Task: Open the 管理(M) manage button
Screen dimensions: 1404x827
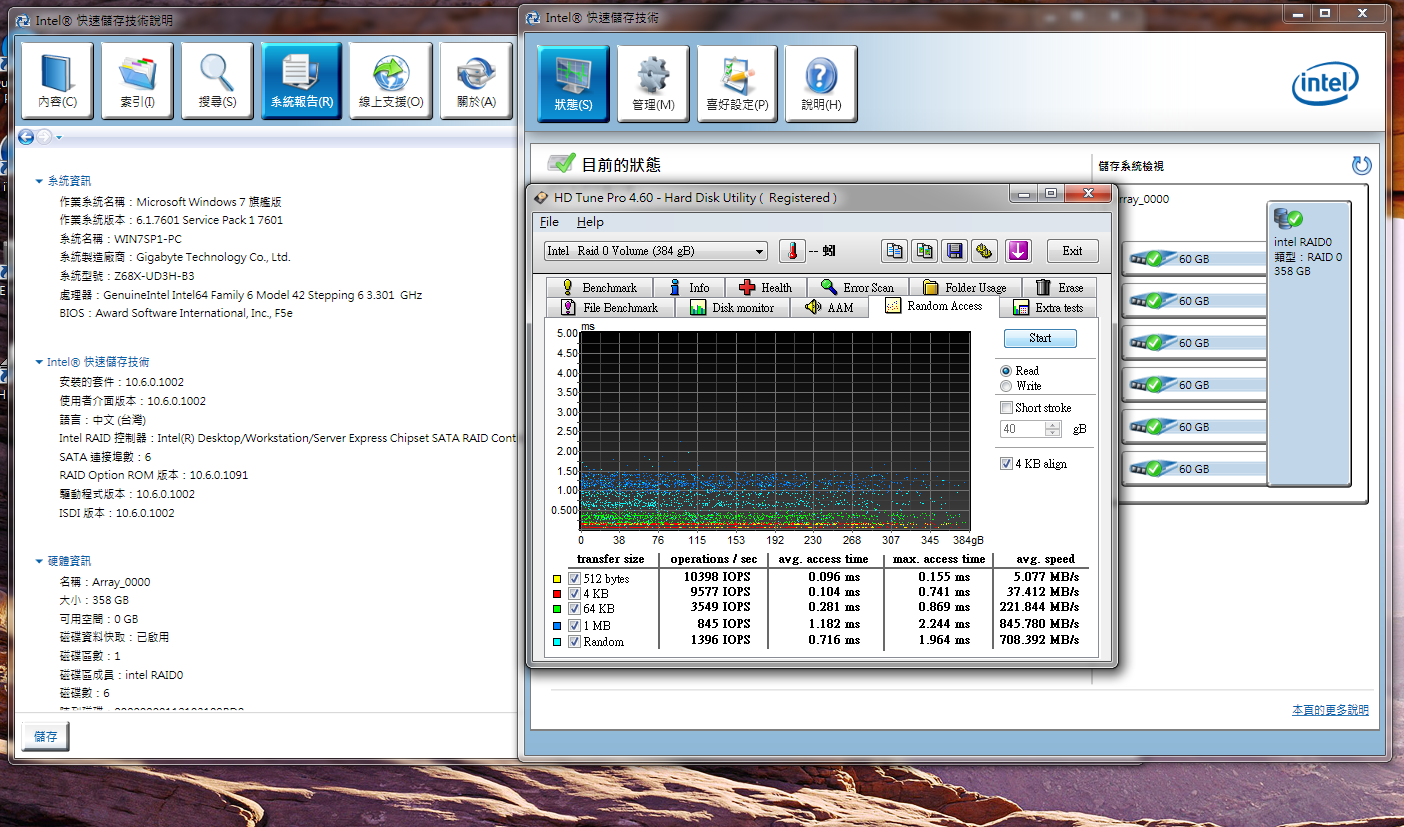Action: 653,84
